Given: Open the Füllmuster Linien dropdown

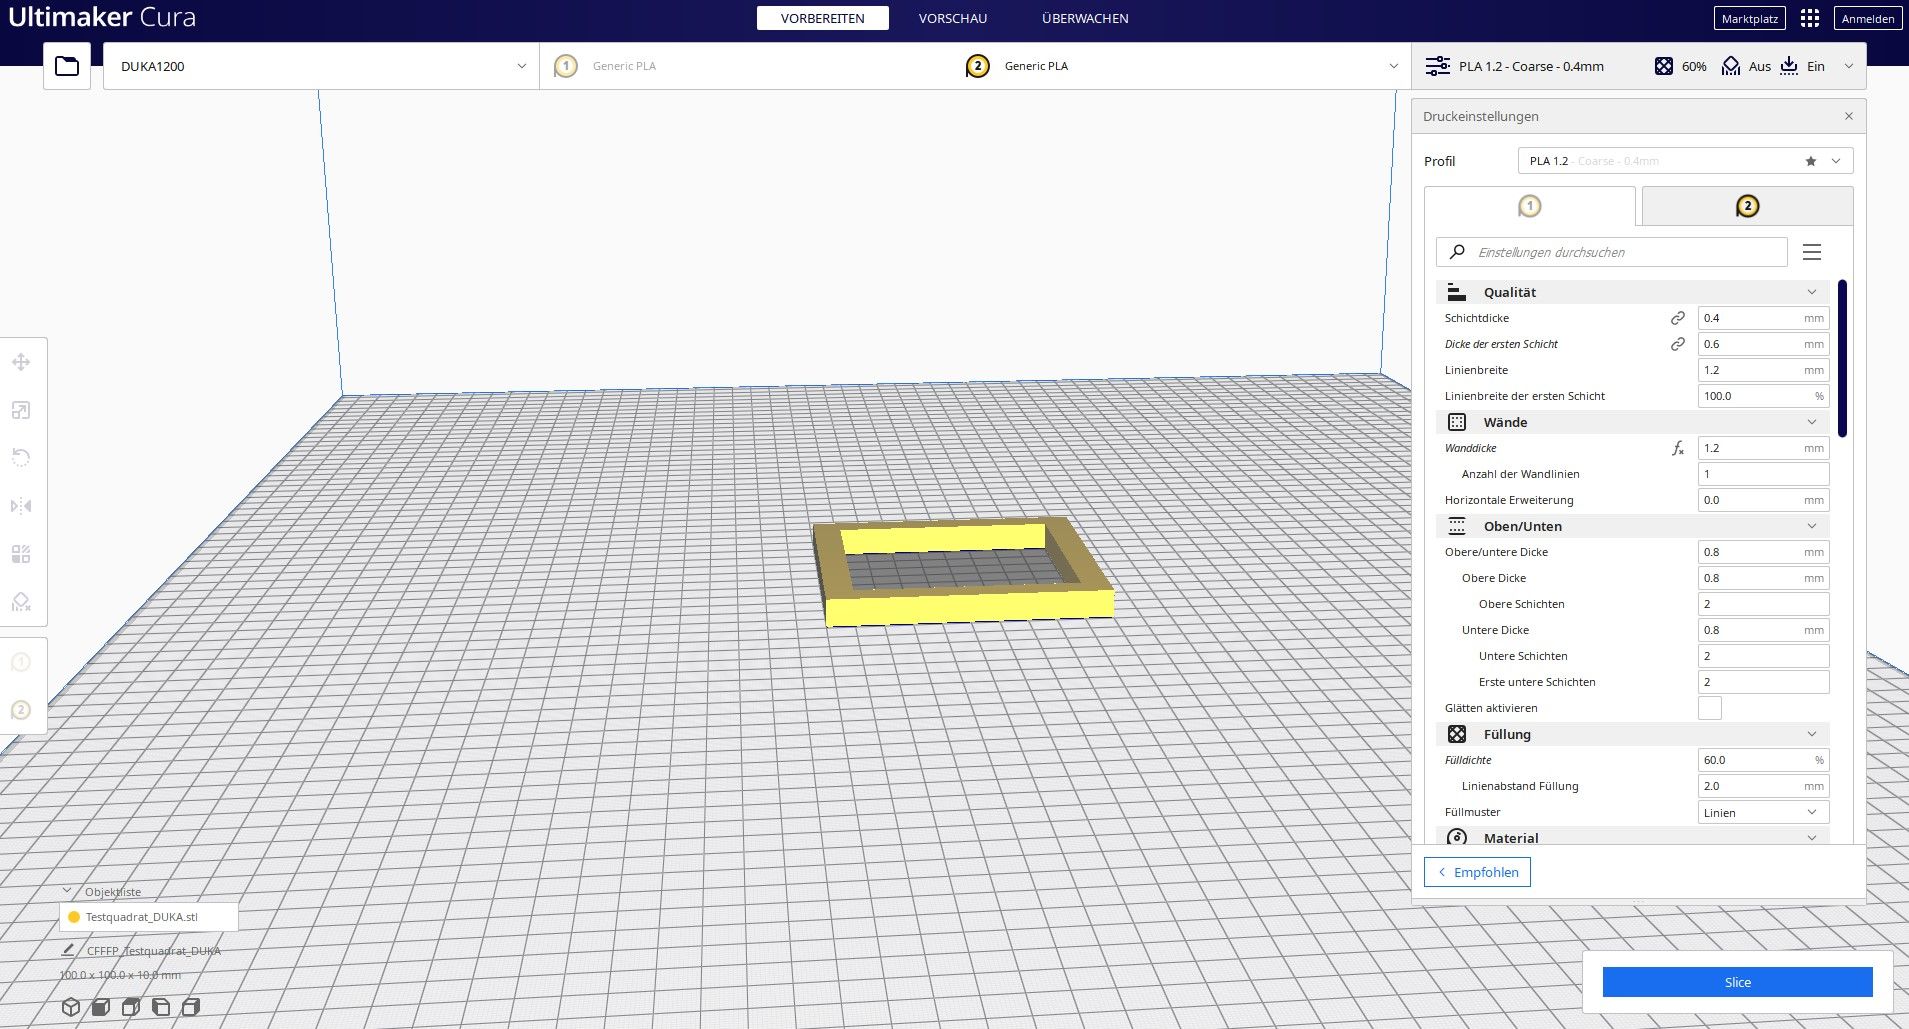Looking at the screenshot, I should [x=1763, y=812].
